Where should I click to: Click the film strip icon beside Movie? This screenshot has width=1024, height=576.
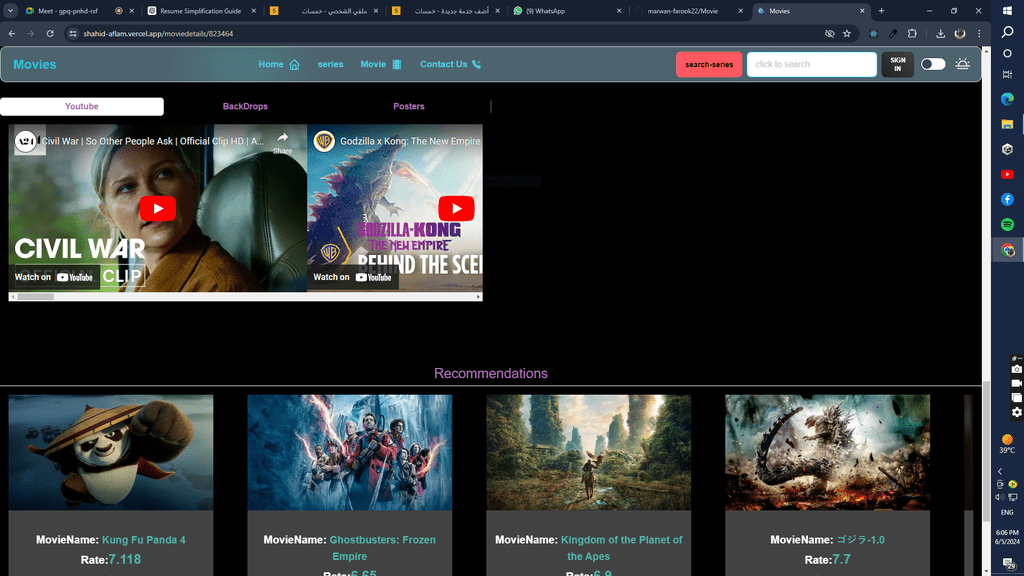coord(396,65)
